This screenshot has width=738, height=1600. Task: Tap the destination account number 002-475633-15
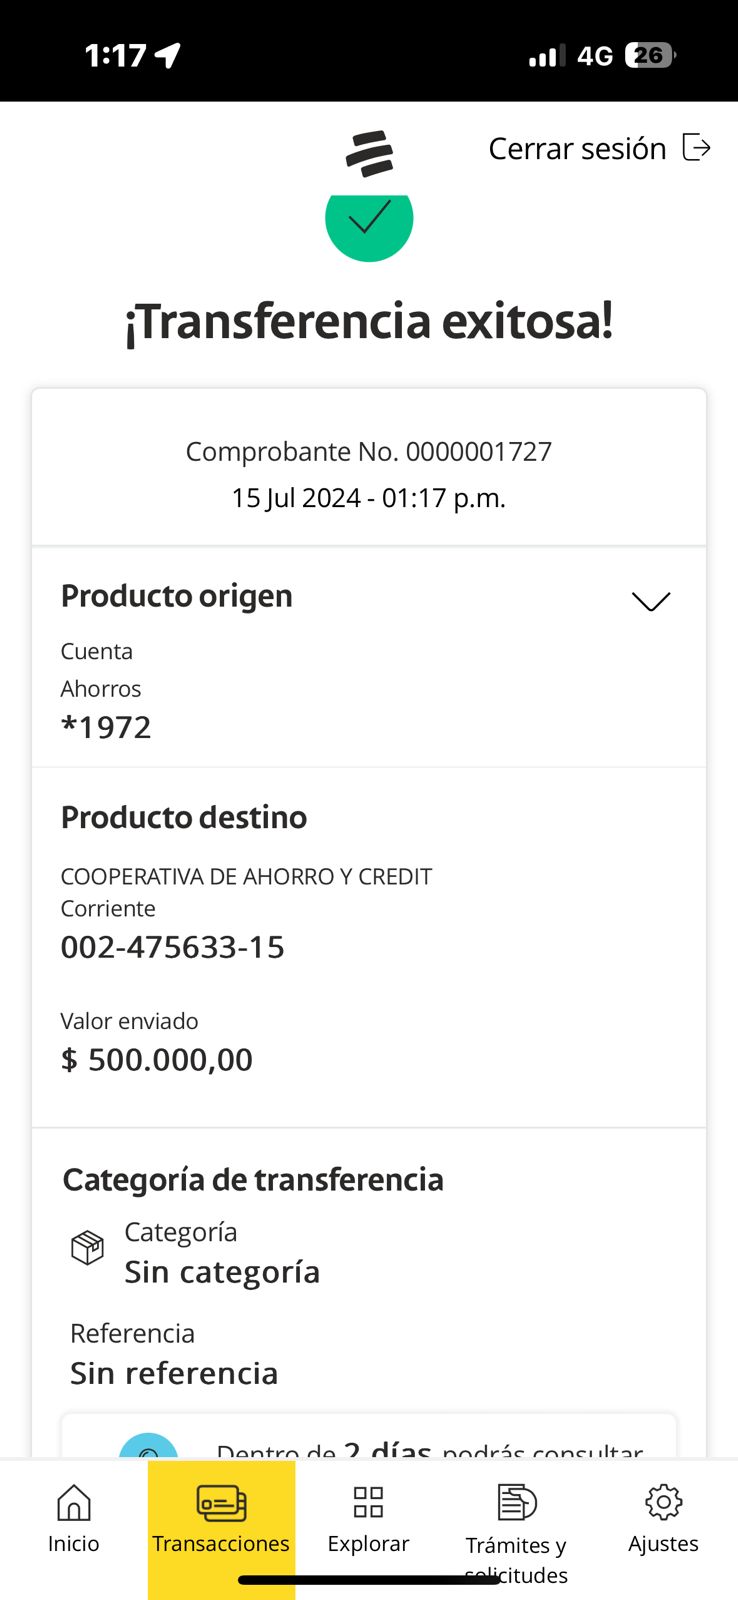(x=173, y=947)
